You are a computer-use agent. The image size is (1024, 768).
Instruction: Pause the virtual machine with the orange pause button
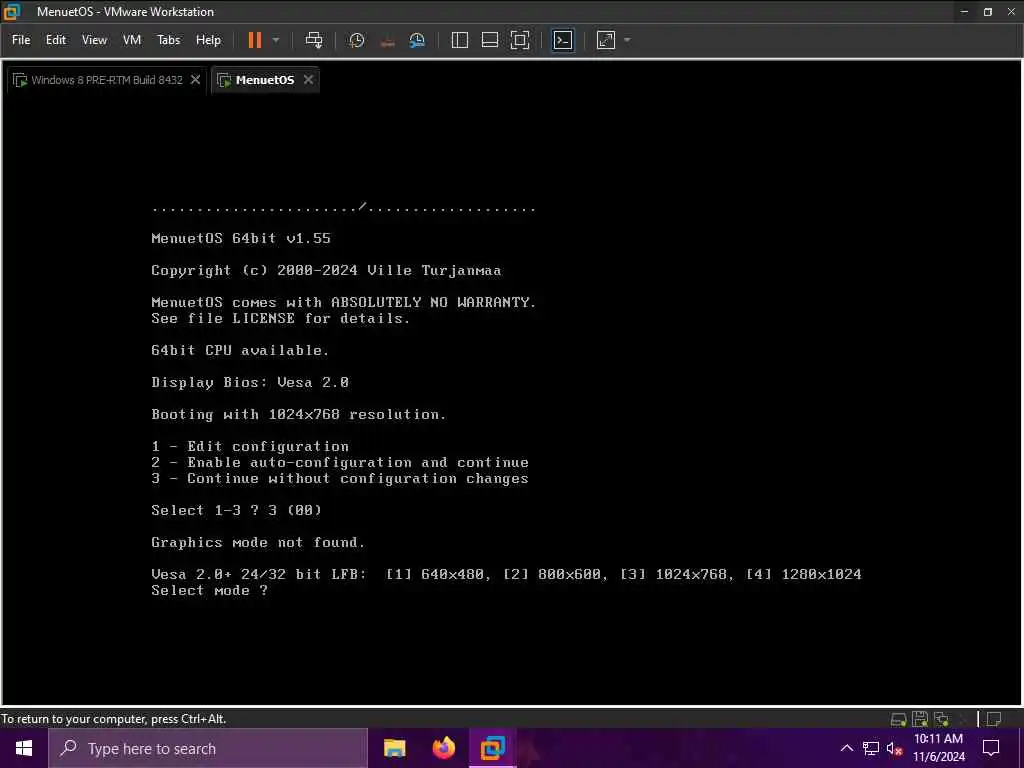point(255,40)
